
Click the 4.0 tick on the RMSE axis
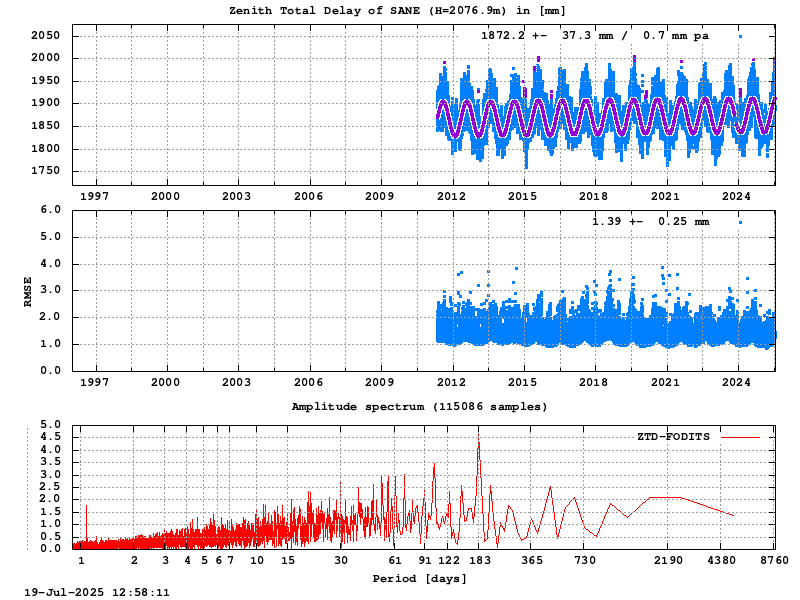[x=50, y=264]
